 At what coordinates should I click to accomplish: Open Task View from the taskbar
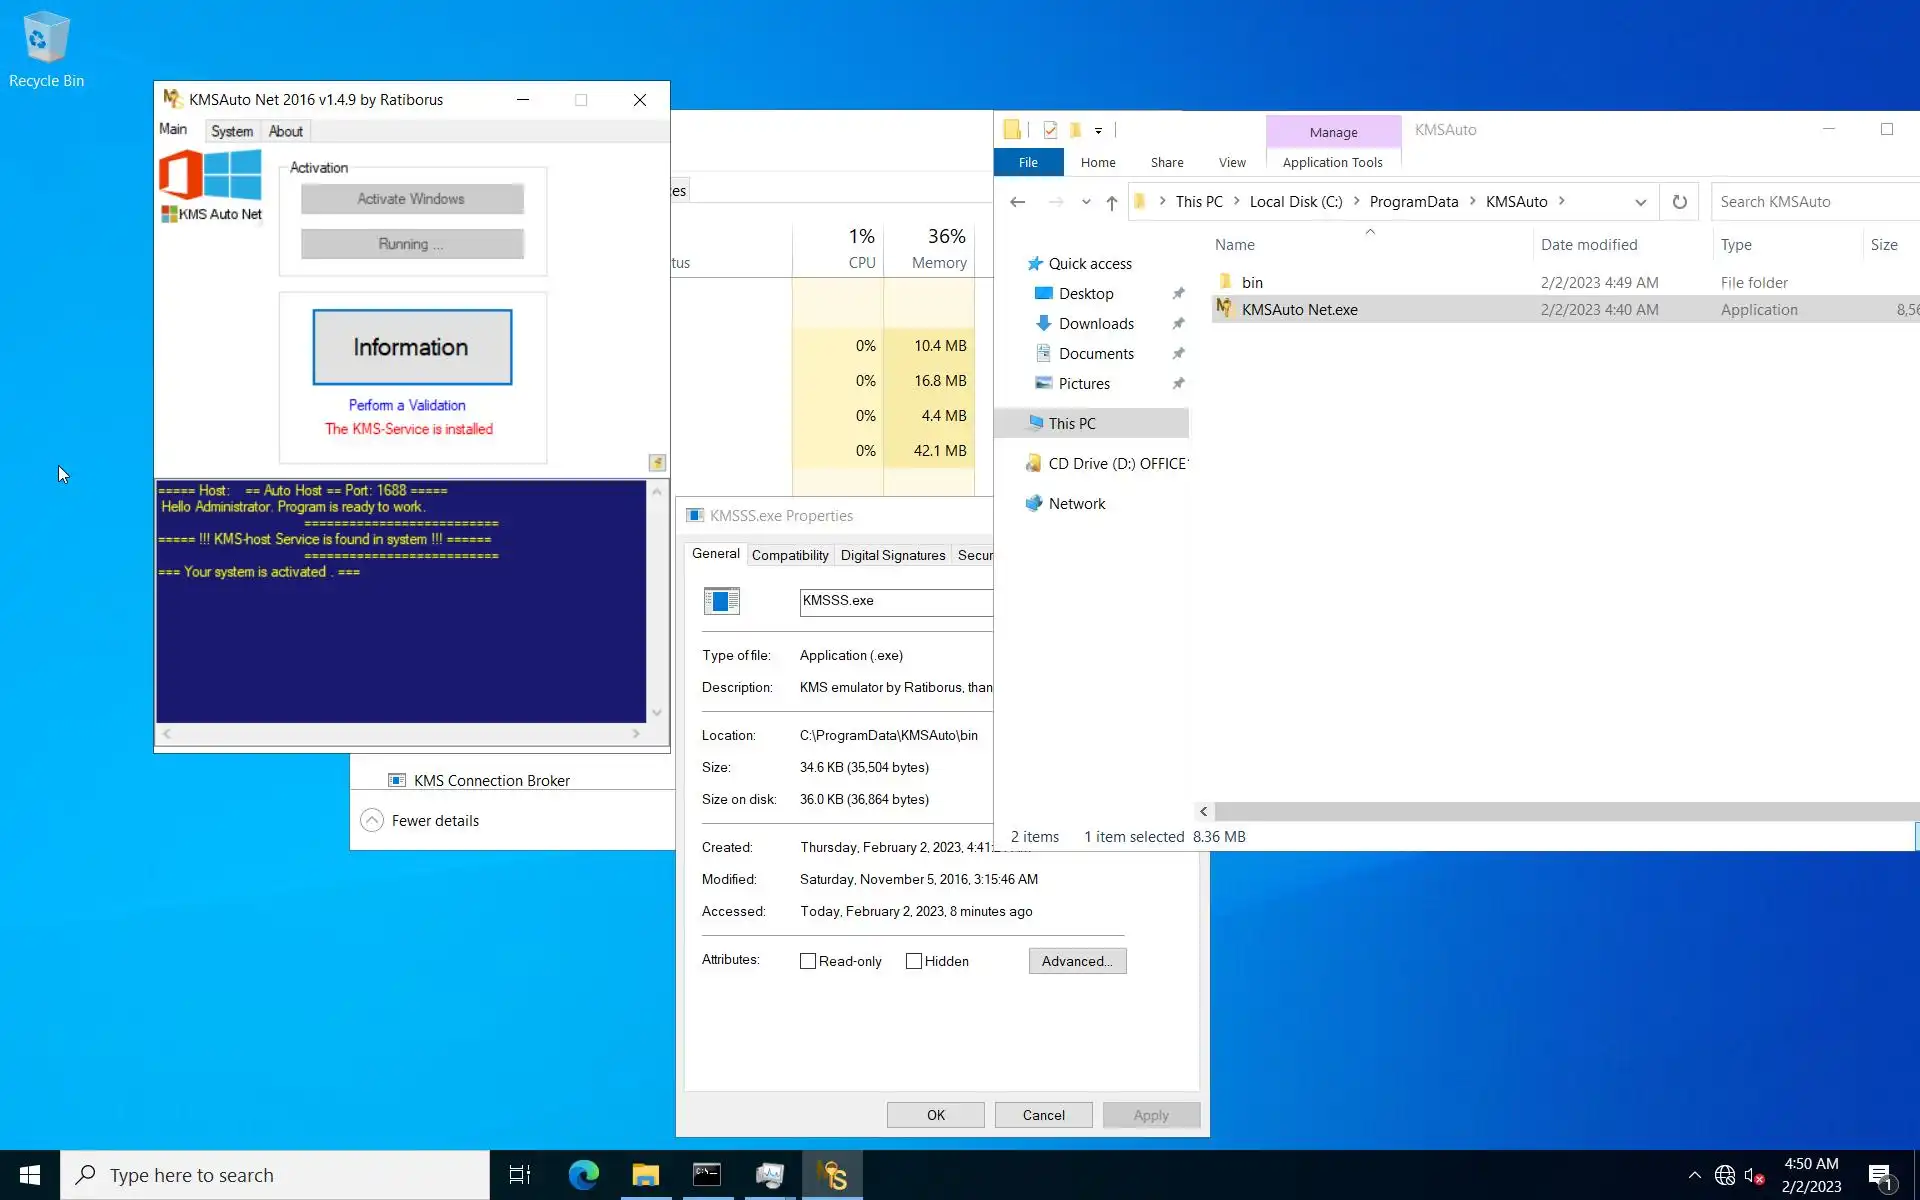[x=520, y=1175]
